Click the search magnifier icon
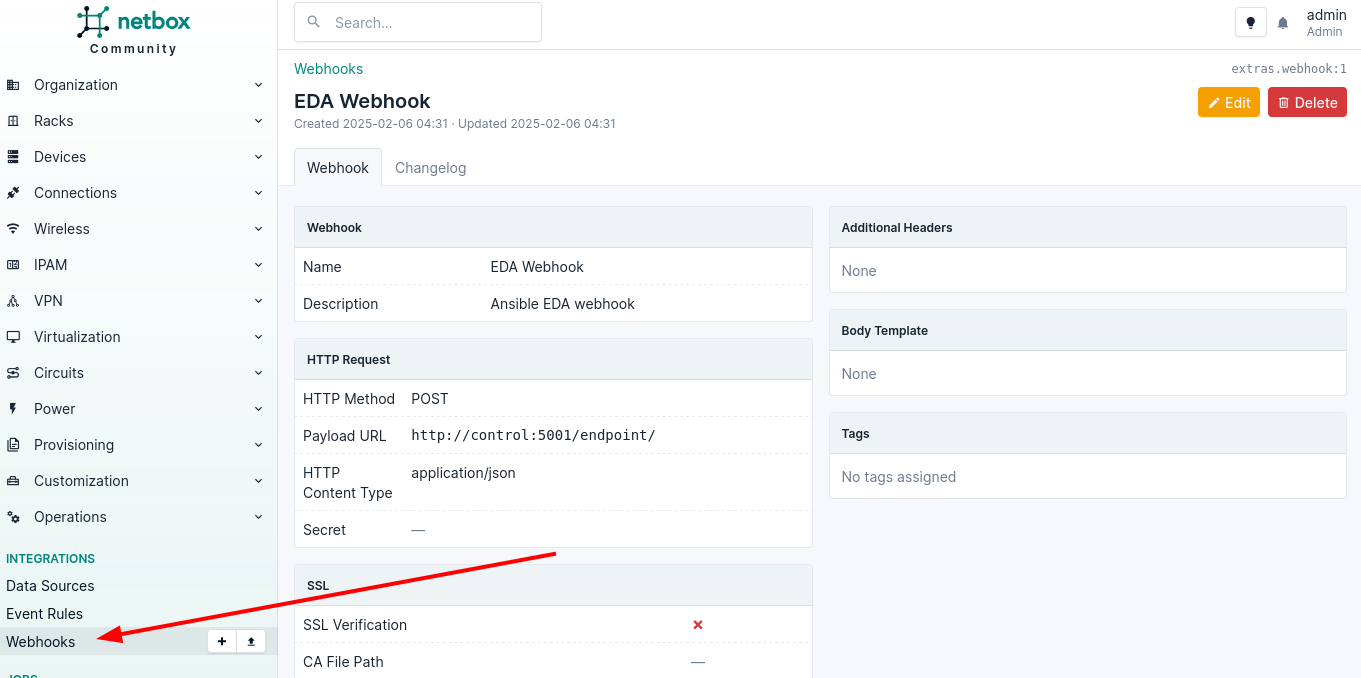 [314, 22]
